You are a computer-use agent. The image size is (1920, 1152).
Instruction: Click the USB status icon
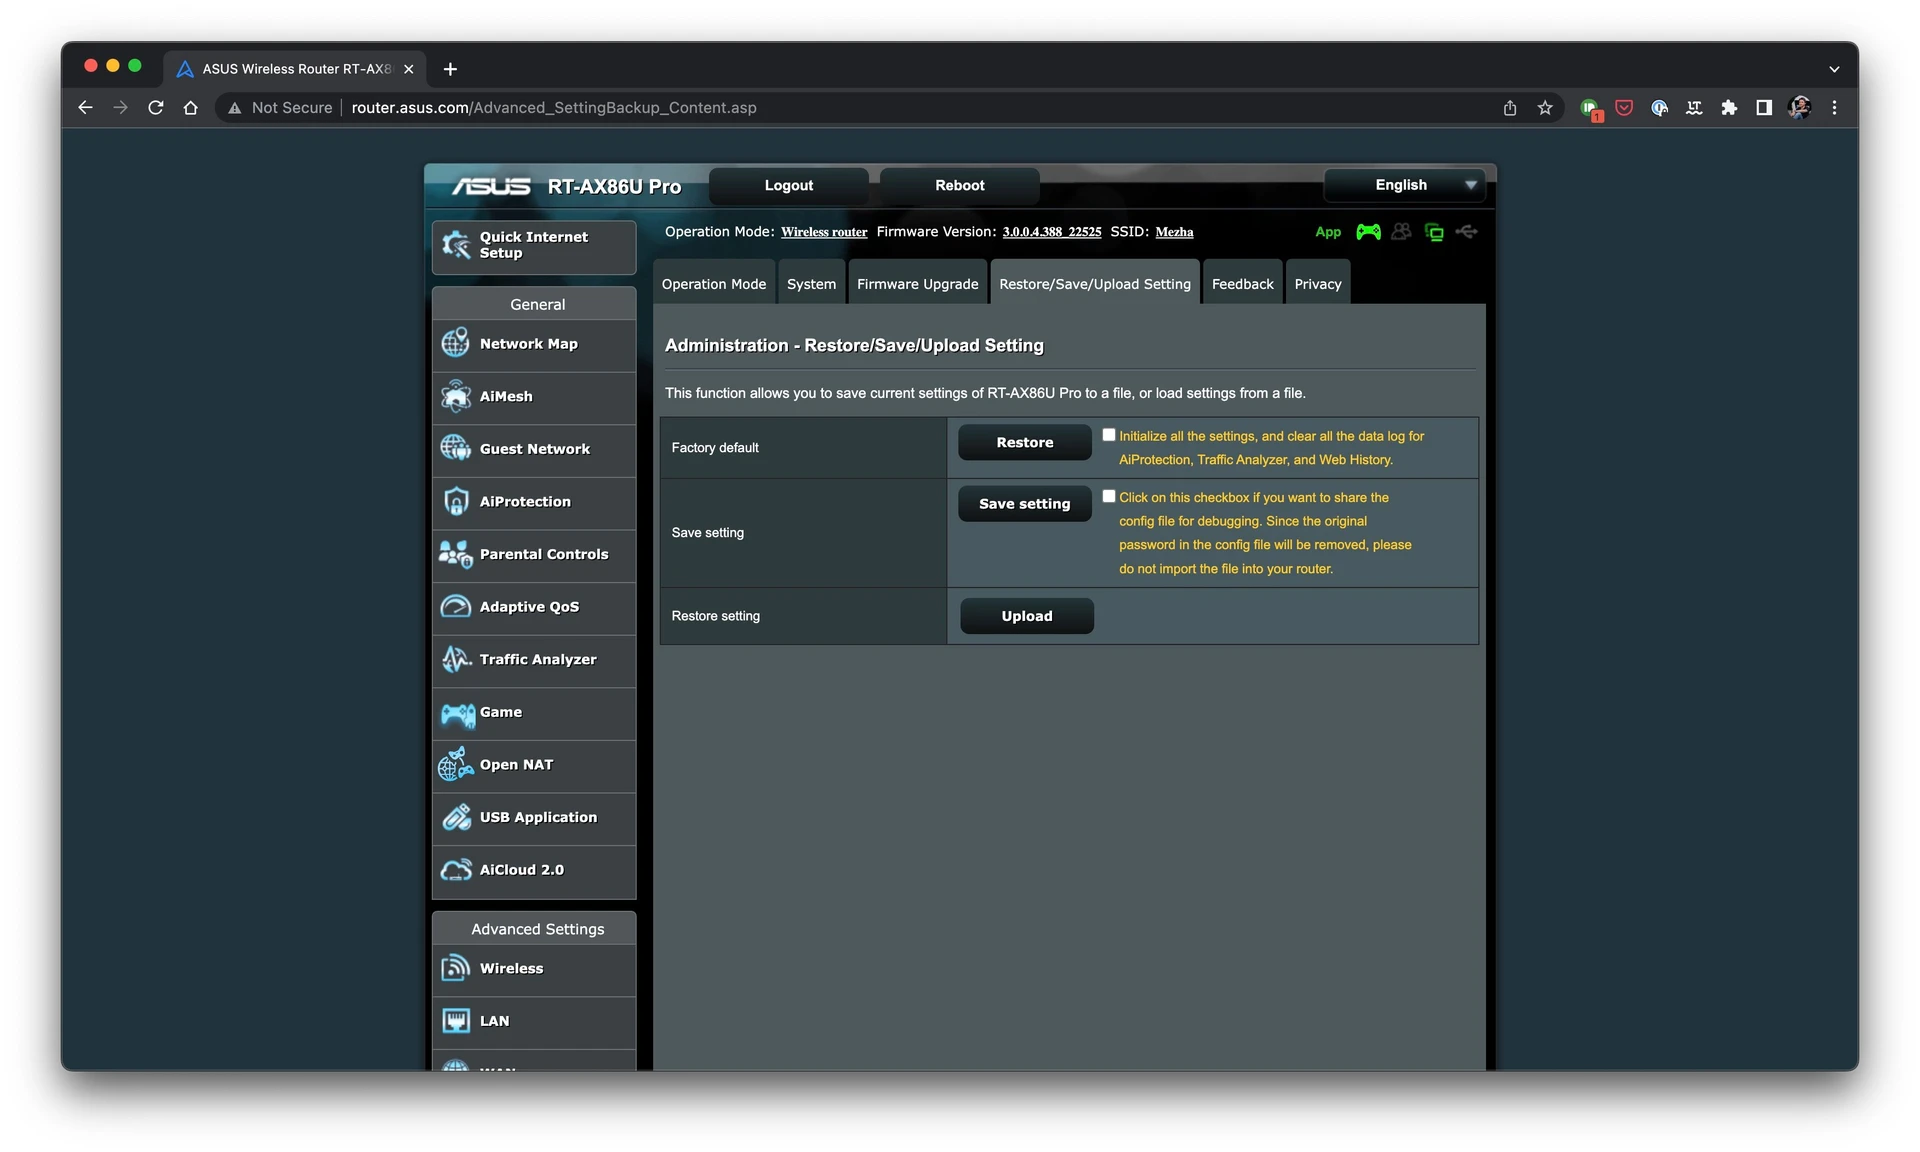pyautogui.click(x=1467, y=232)
